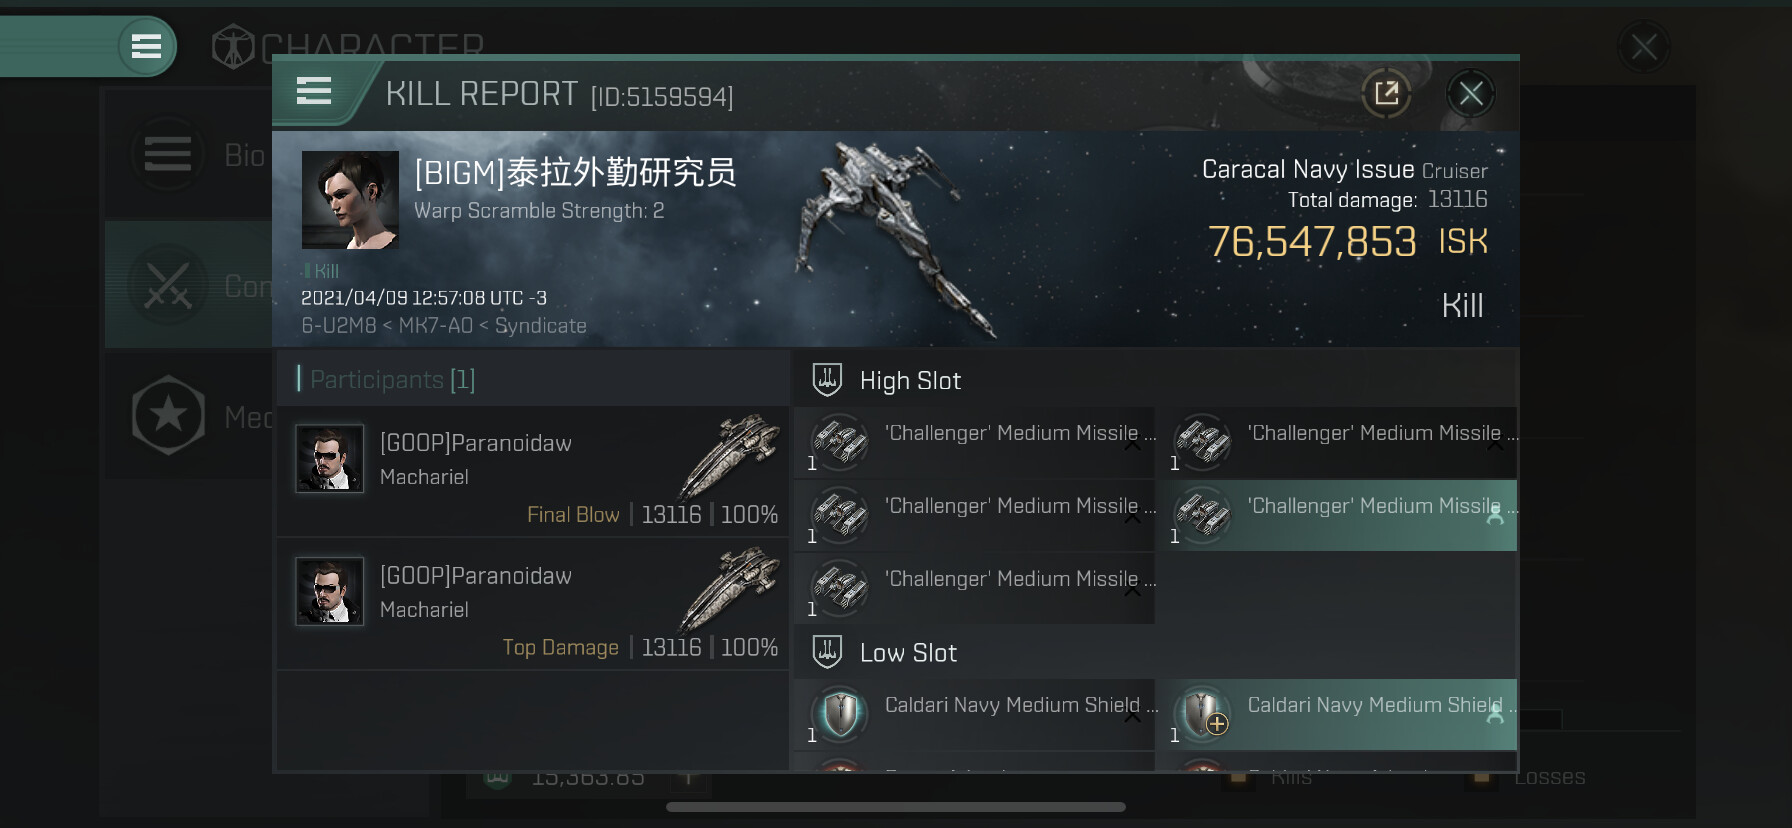Open the main menu in top-left corner

[147, 46]
